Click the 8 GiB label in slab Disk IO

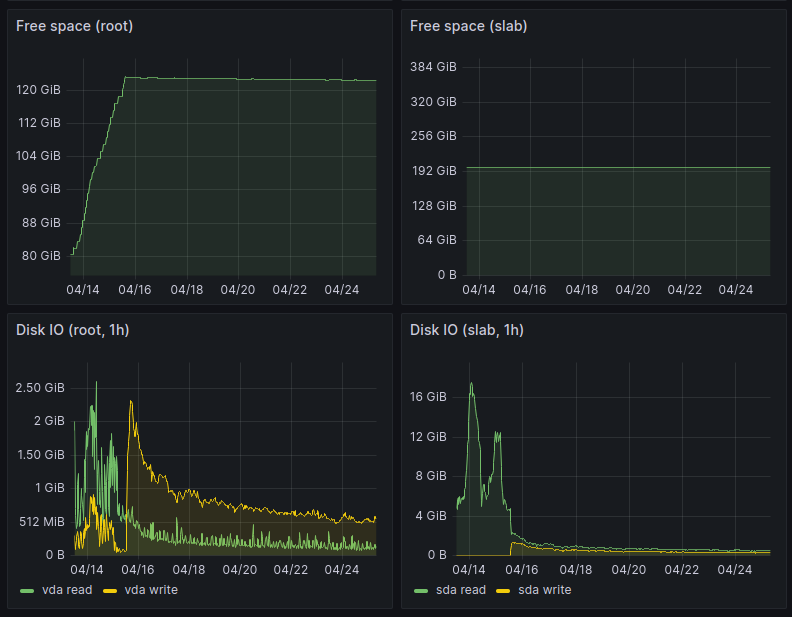point(431,476)
